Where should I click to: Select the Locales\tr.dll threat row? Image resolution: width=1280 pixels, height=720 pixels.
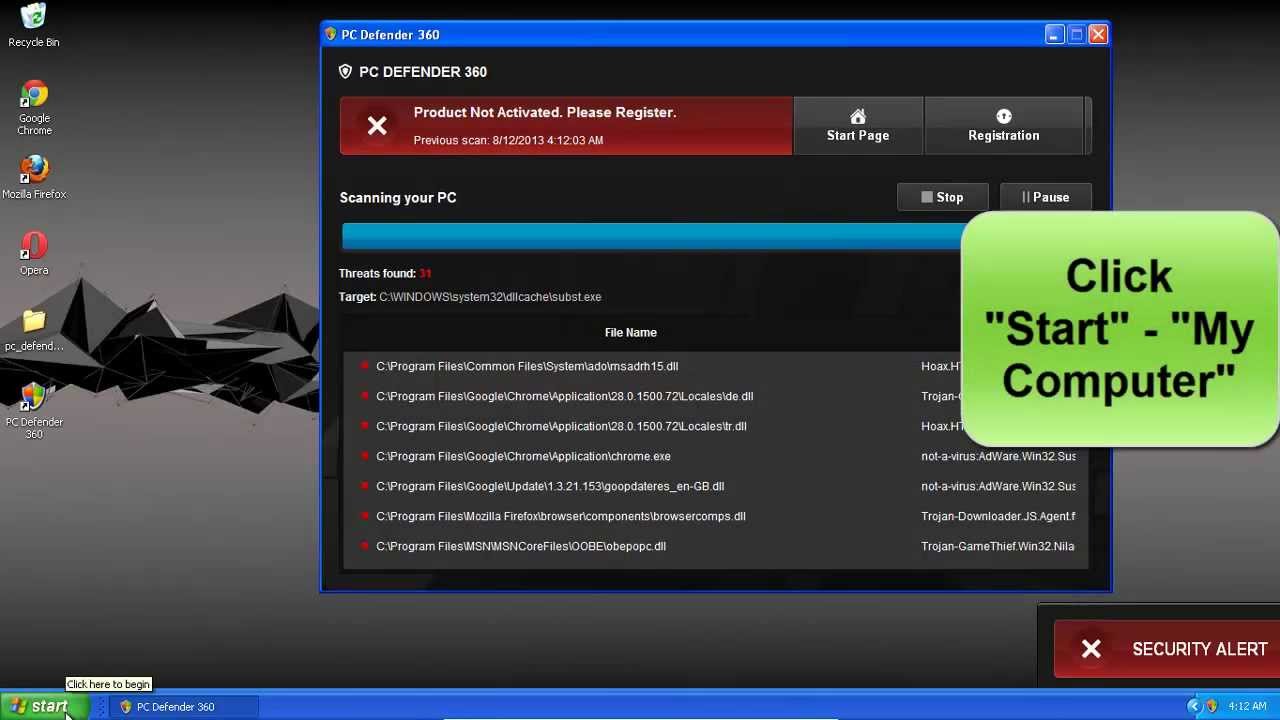pyautogui.click(x=715, y=426)
